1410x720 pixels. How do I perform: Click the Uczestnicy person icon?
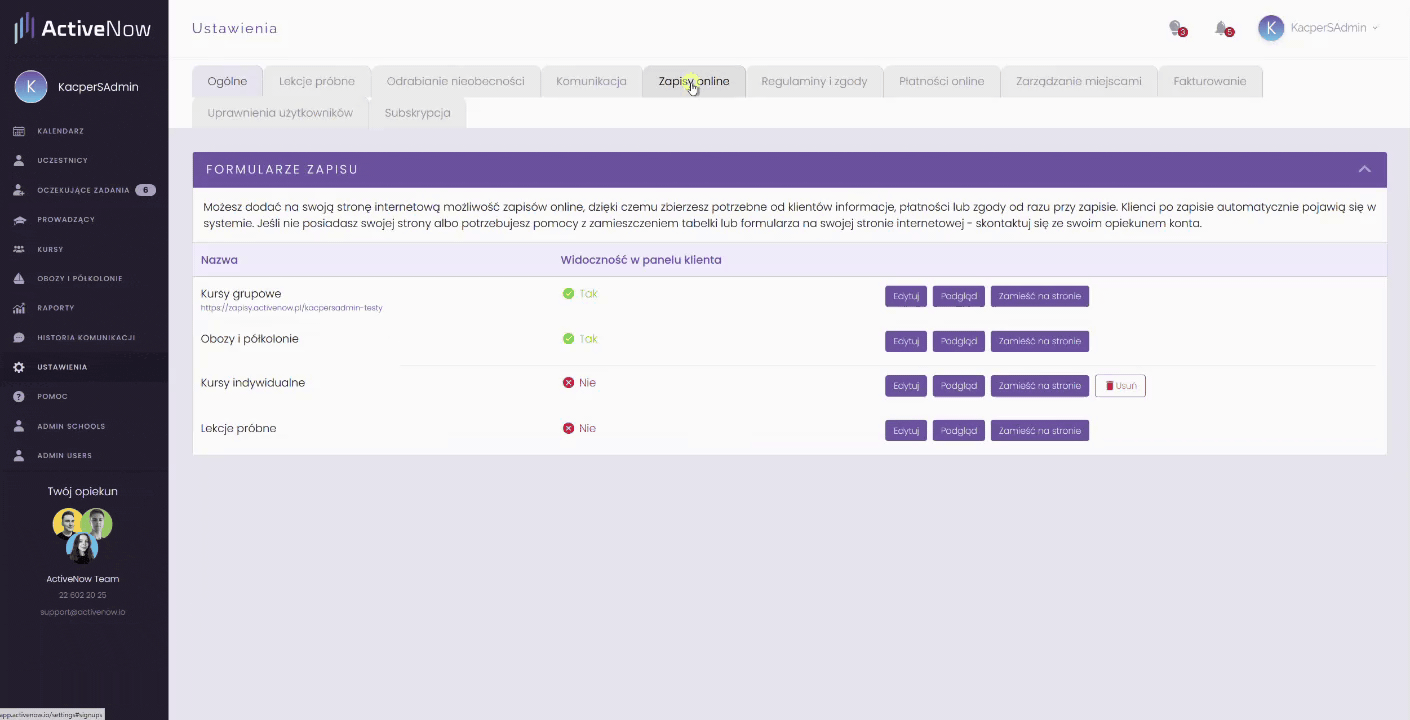[x=19, y=160]
